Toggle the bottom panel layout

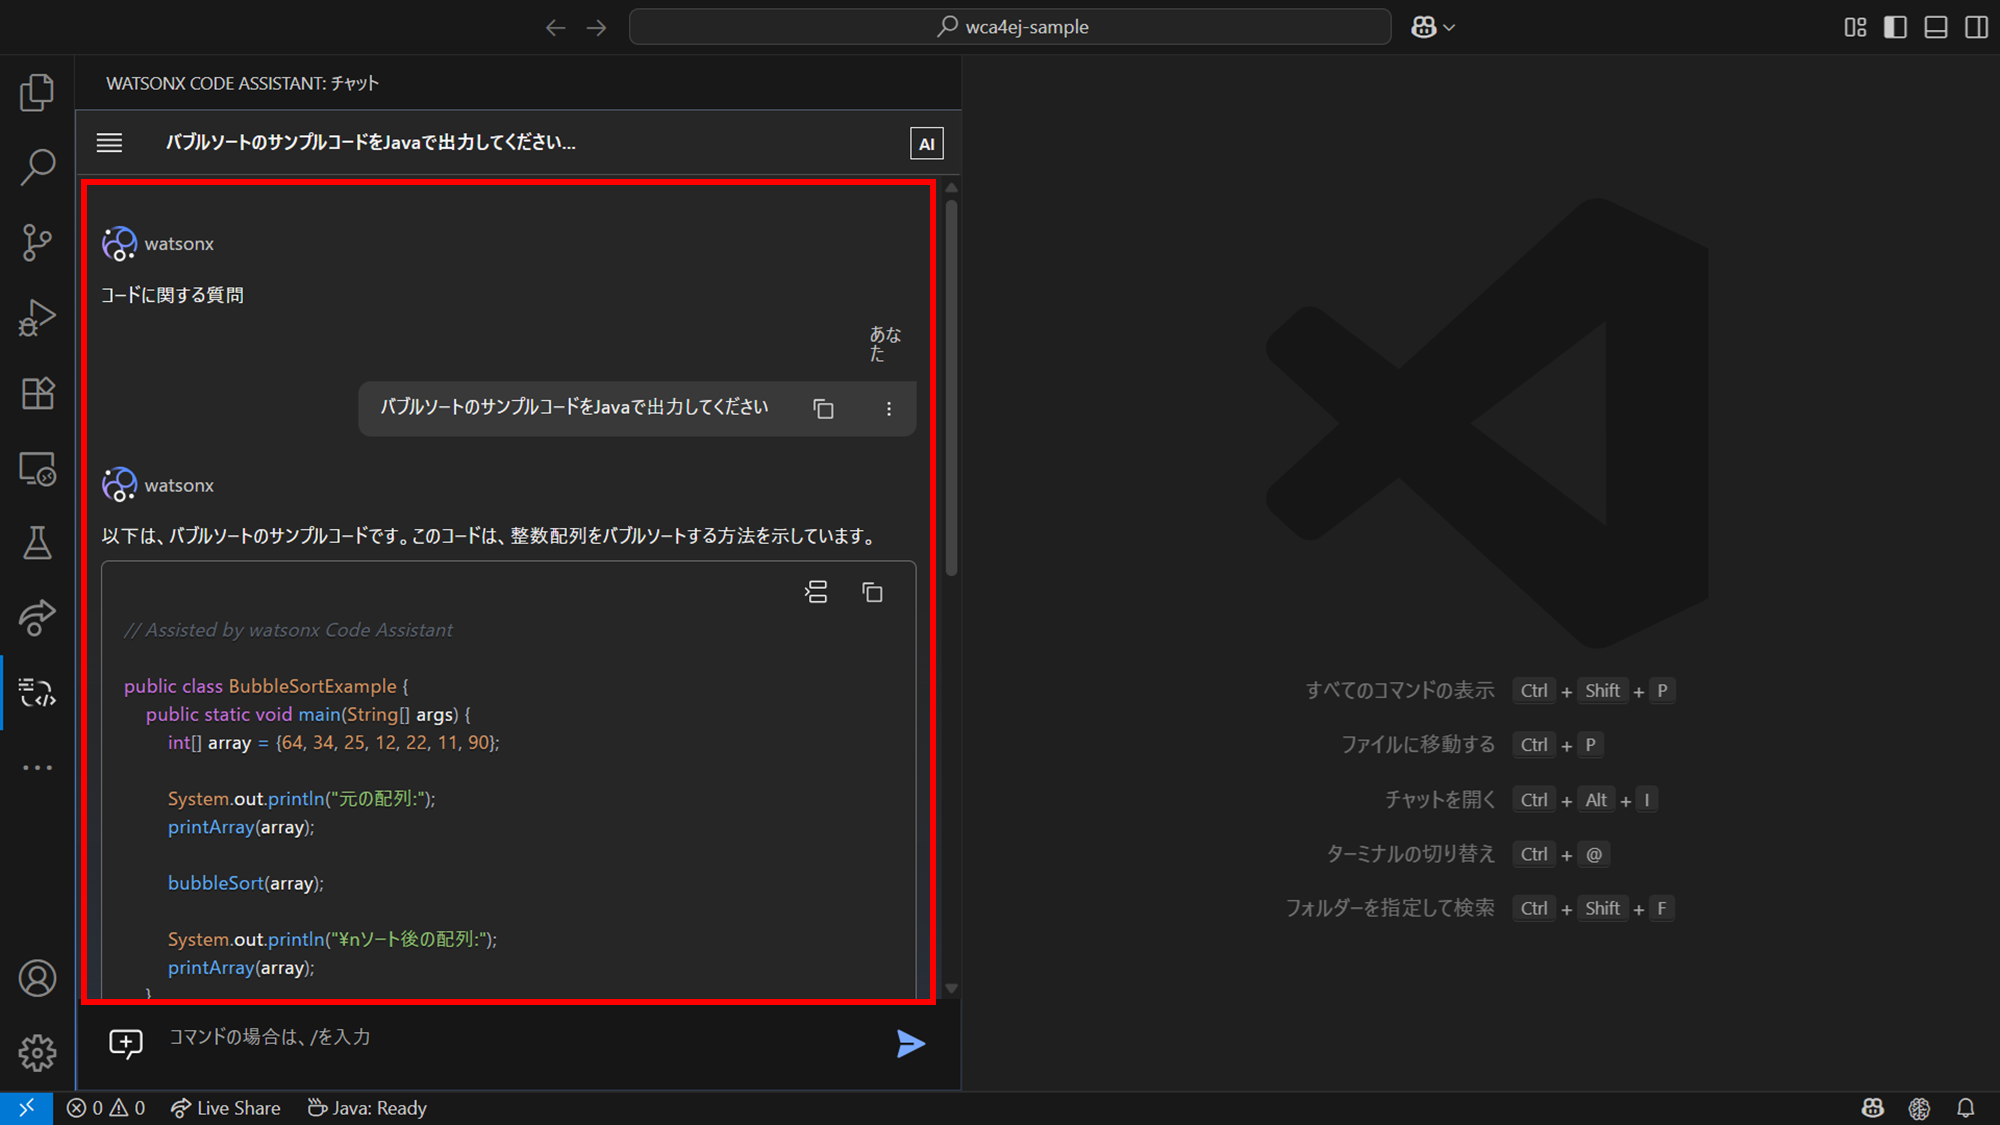click(1936, 27)
